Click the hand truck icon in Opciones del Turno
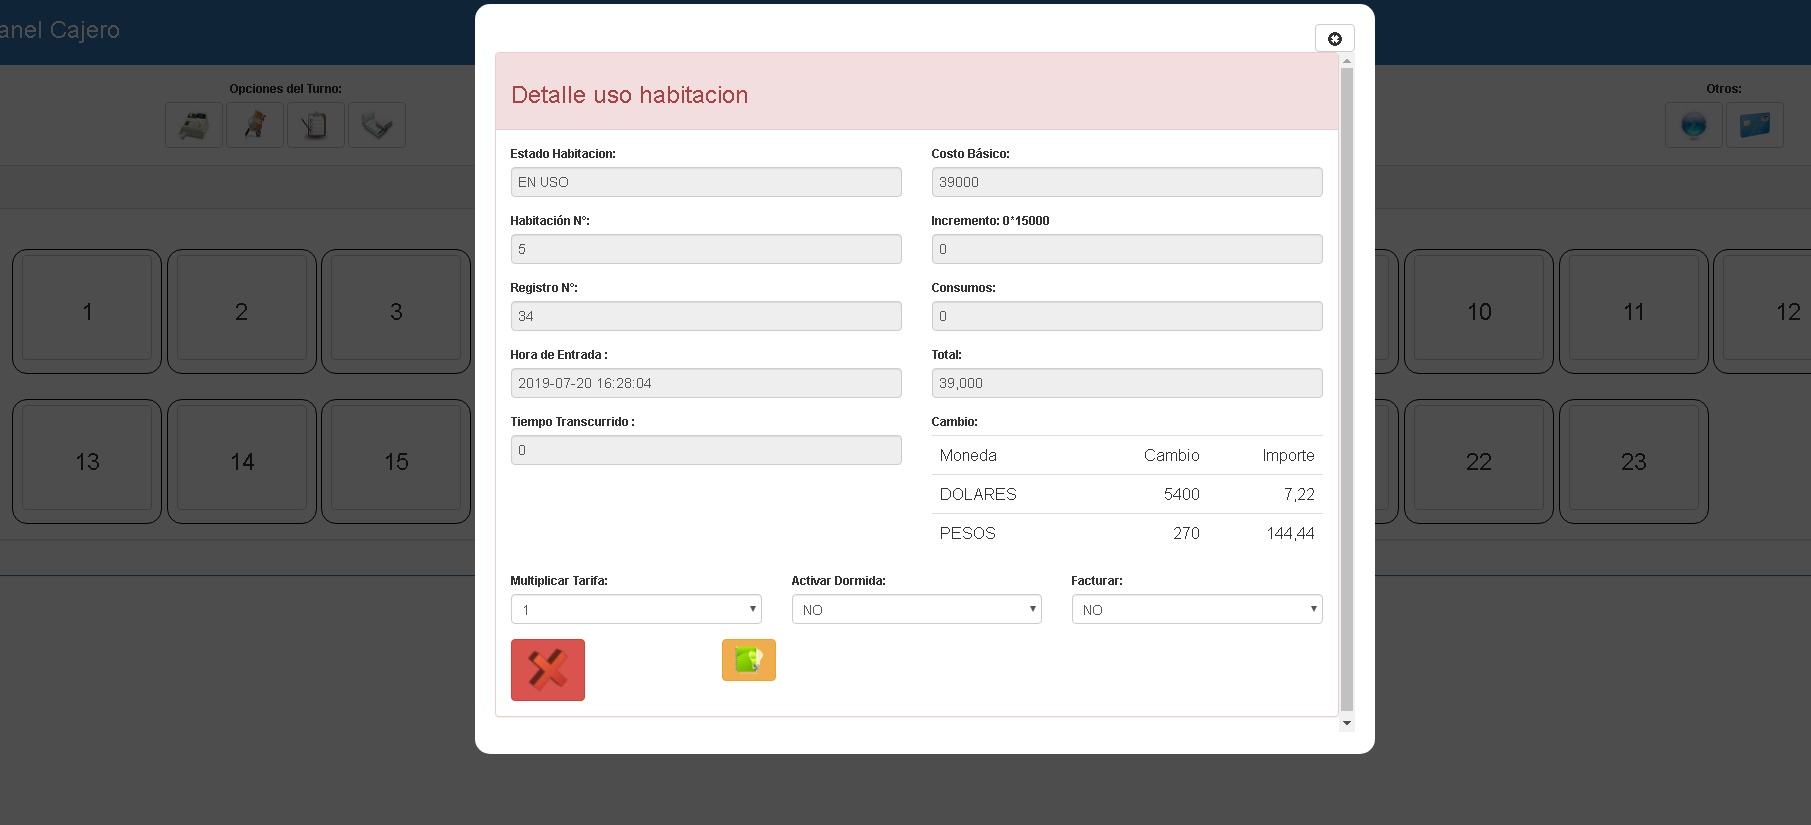The image size is (1811, 825). pyautogui.click(x=255, y=125)
